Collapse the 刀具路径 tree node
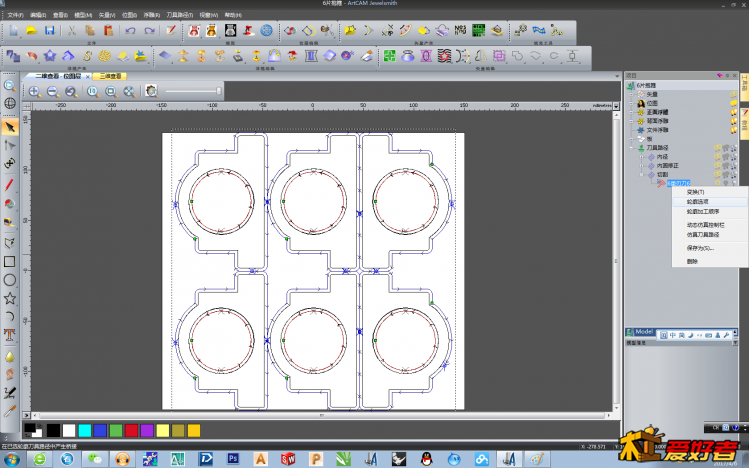The height and width of the screenshot is (468, 749). 631,148
